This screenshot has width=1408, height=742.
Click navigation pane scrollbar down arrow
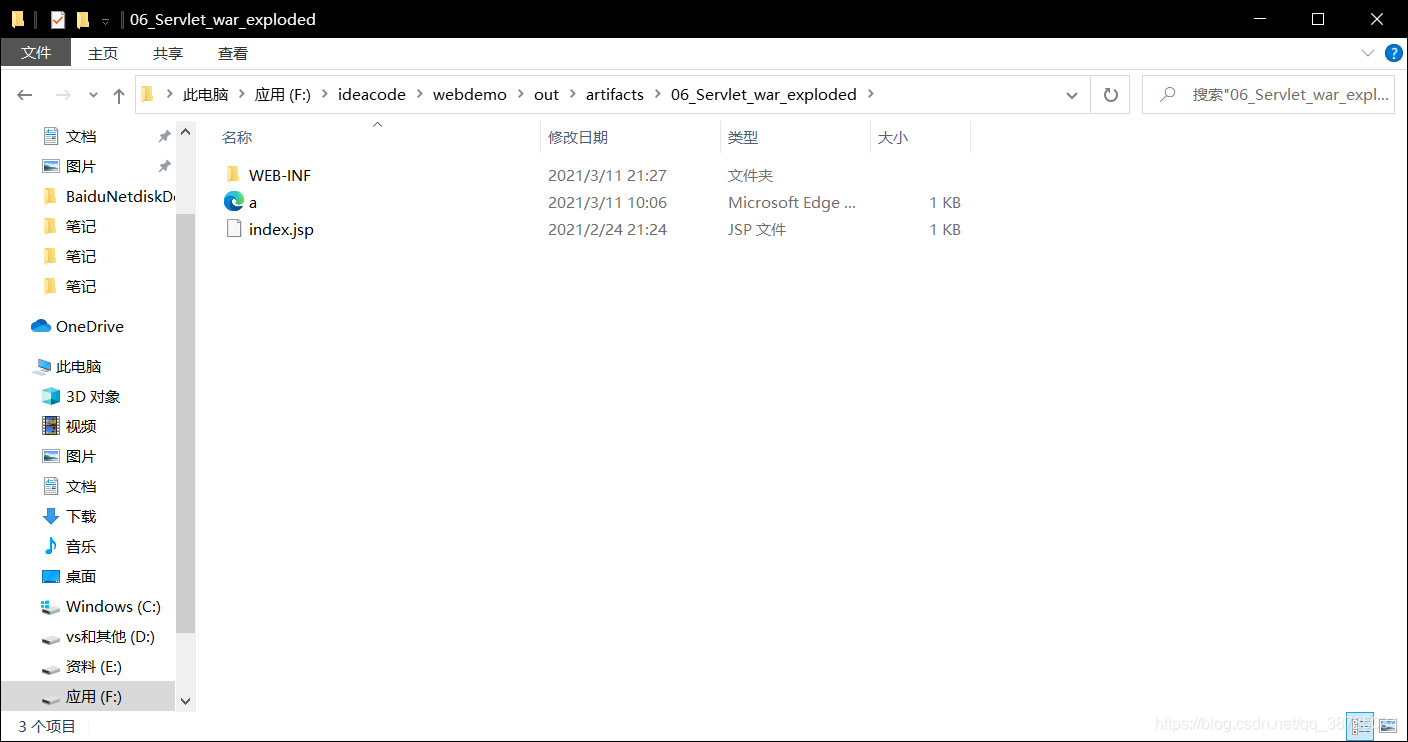(186, 702)
